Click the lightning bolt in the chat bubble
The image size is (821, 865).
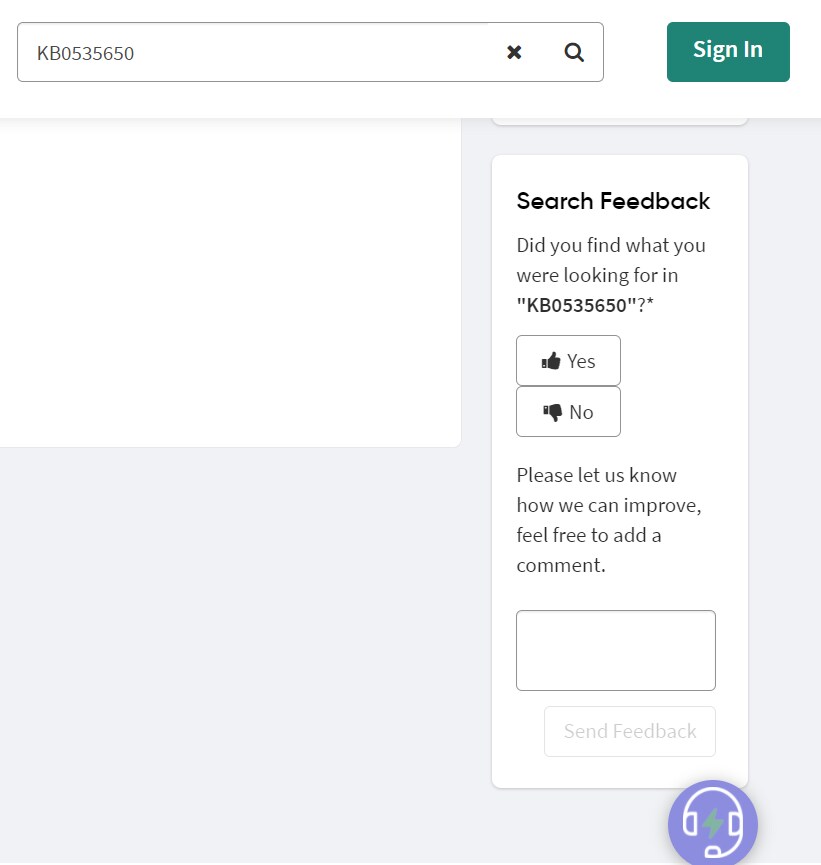tap(712, 823)
